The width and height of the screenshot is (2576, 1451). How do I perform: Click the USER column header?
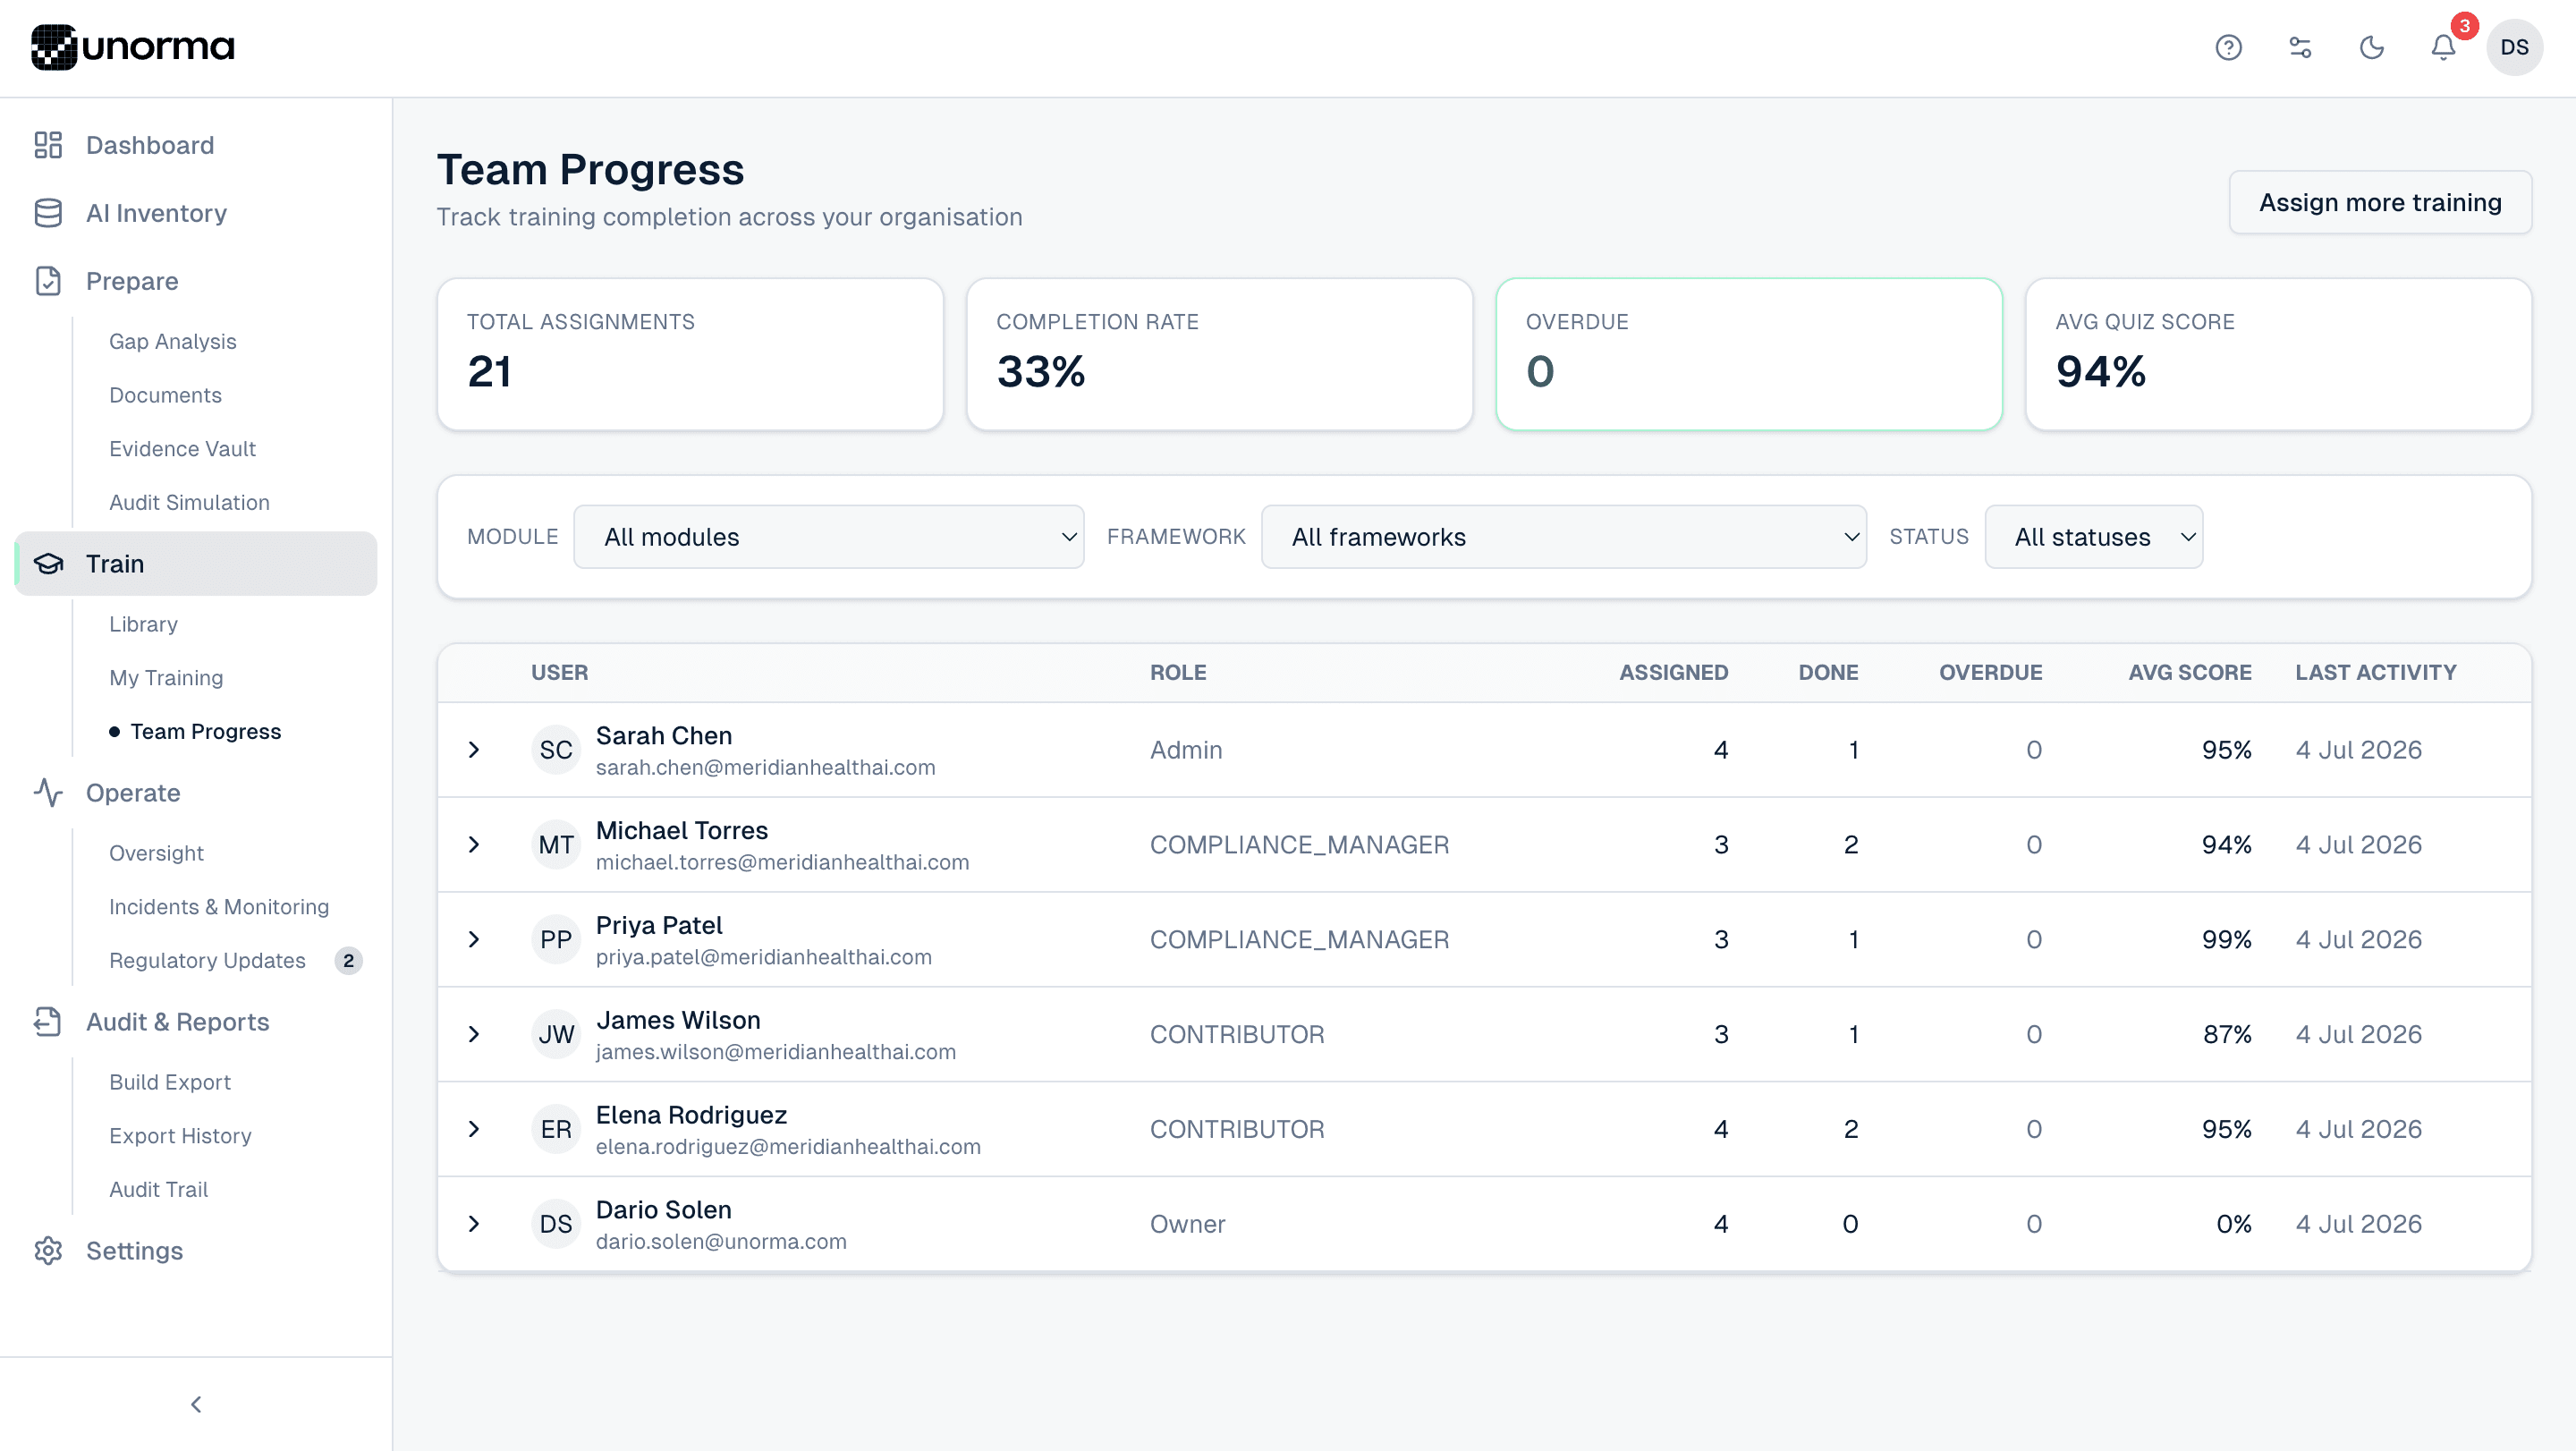559,673
